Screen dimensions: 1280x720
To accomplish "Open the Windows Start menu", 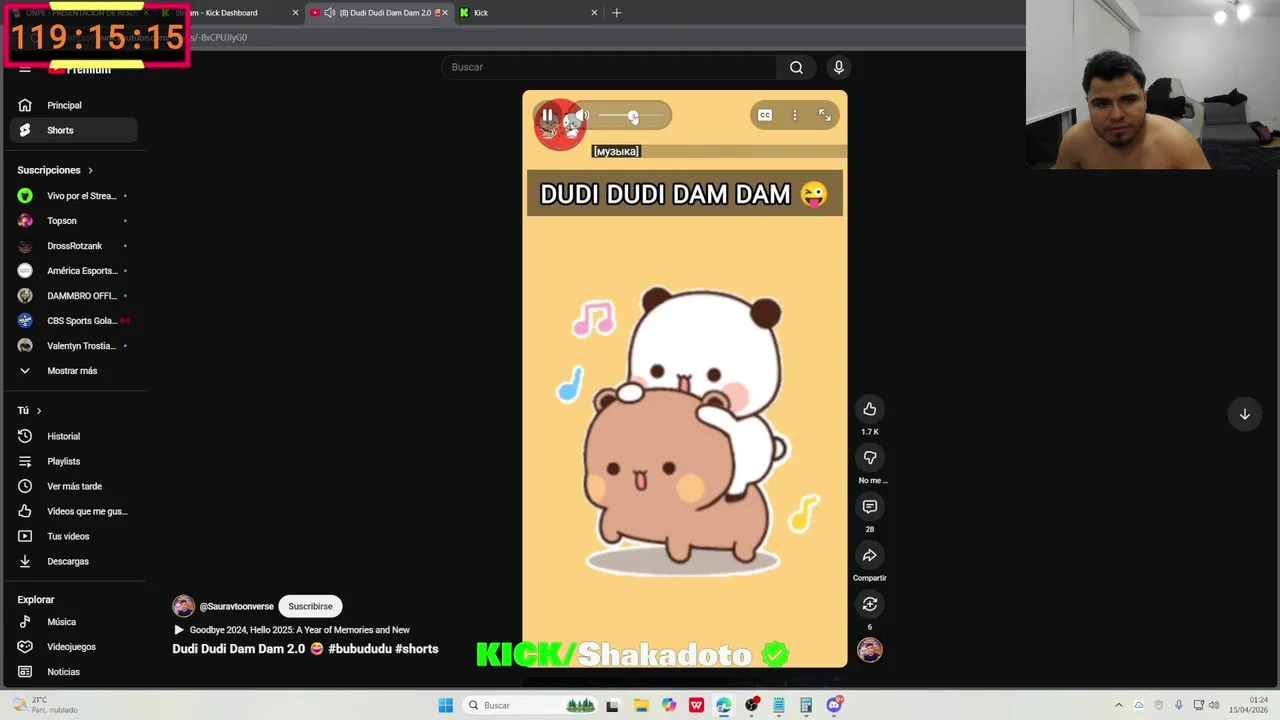I will click(x=445, y=705).
